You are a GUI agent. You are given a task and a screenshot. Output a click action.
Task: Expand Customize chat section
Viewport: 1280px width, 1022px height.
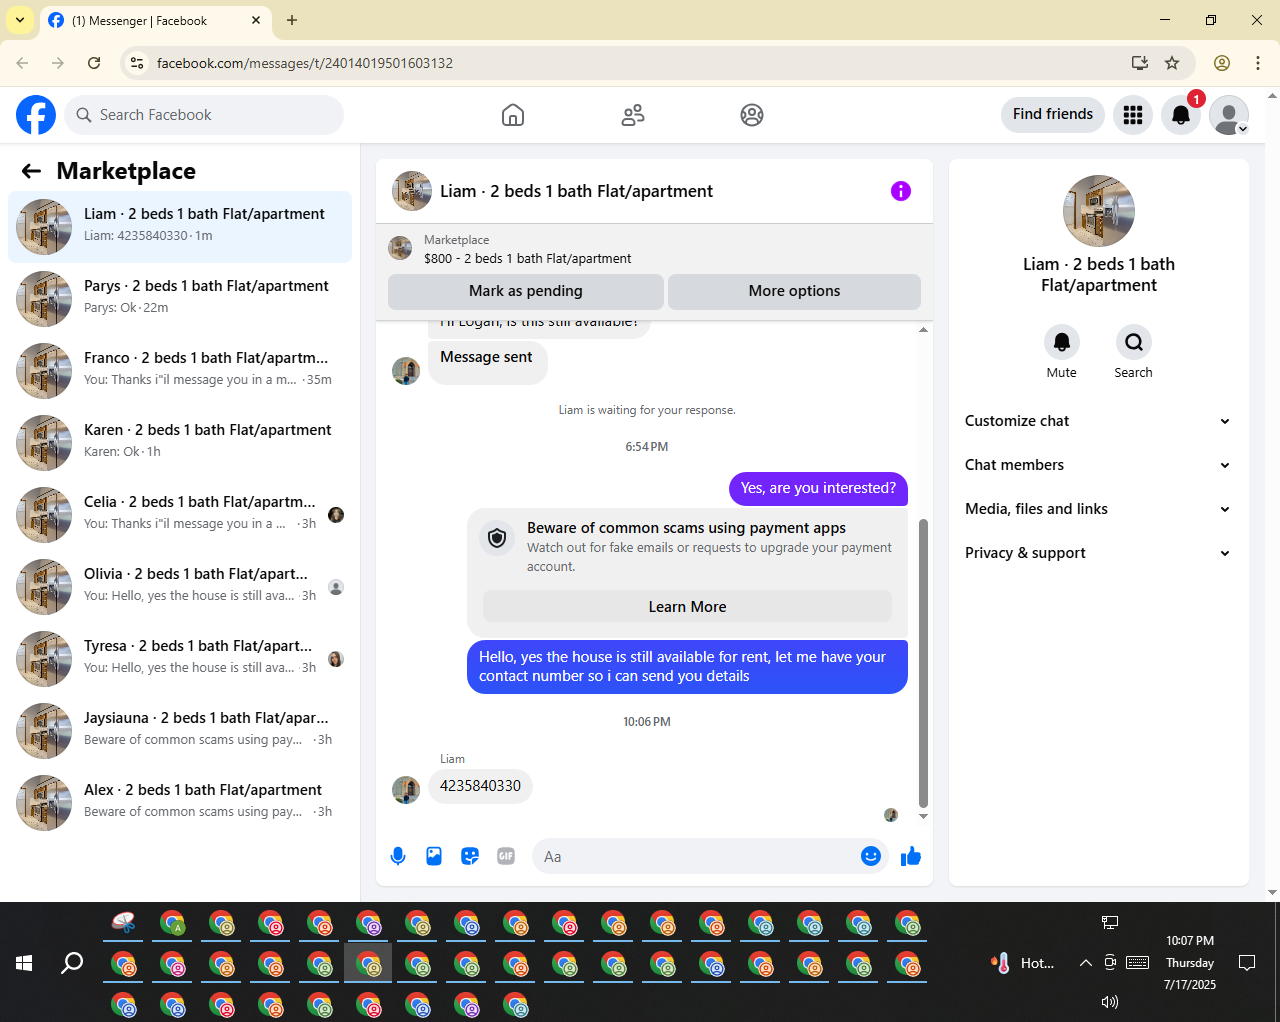(1098, 421)
